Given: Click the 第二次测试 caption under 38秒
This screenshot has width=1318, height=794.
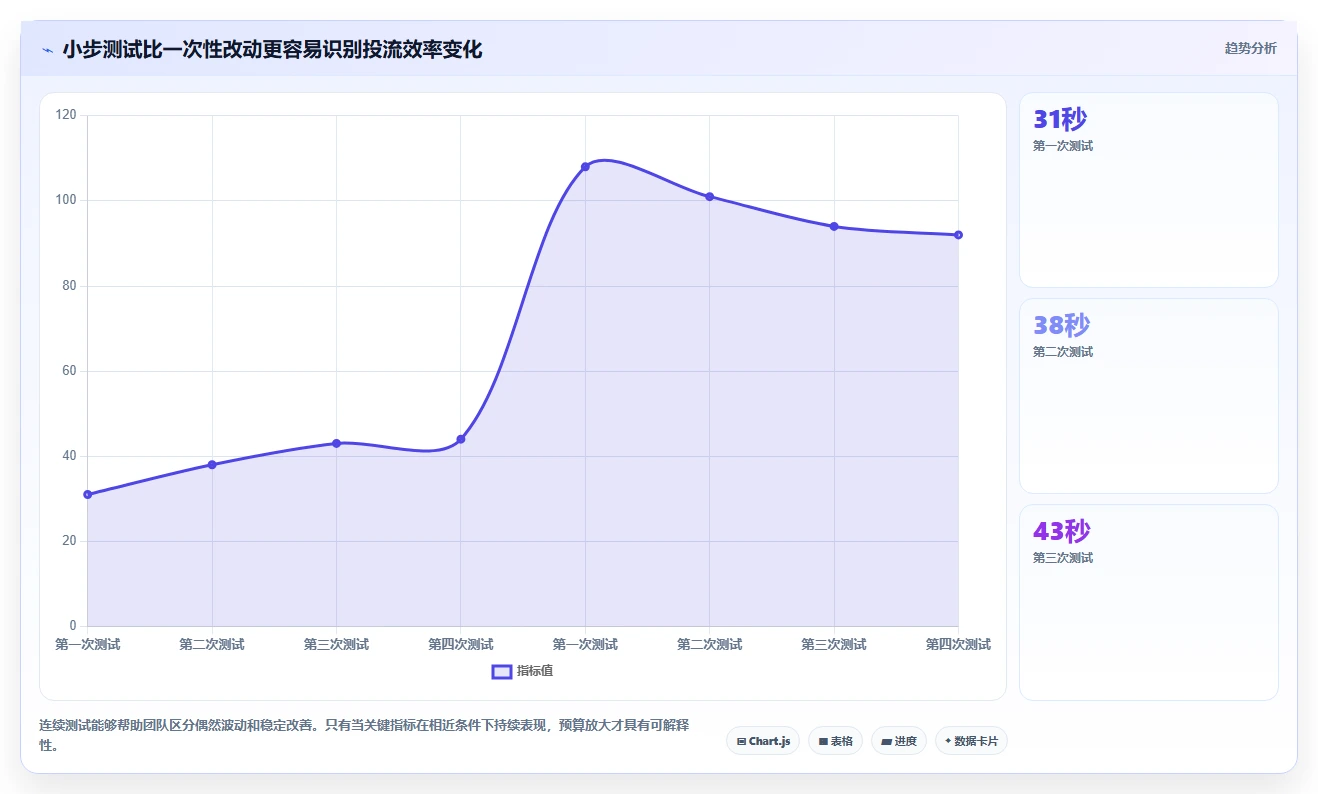Looking at the screenshot, I should click(x=1063, y=352).
